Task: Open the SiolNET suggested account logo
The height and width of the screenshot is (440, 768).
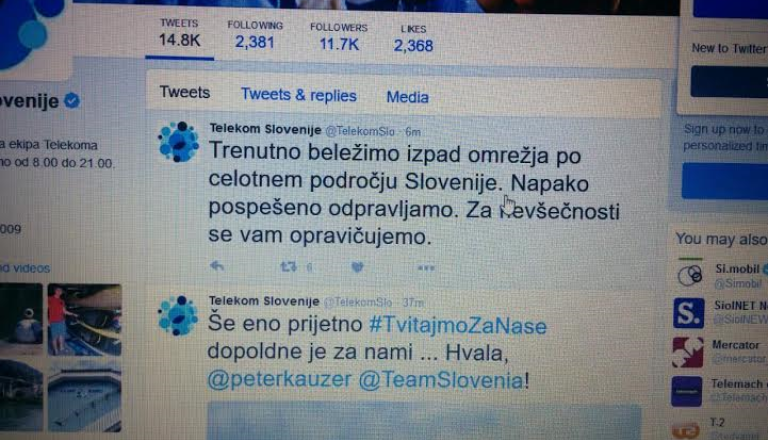Action: pos(688,313)
